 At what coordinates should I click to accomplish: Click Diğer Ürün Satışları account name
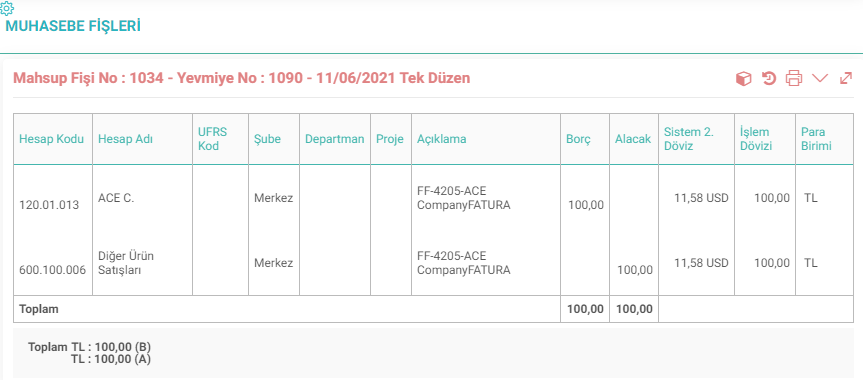(124, 263)
